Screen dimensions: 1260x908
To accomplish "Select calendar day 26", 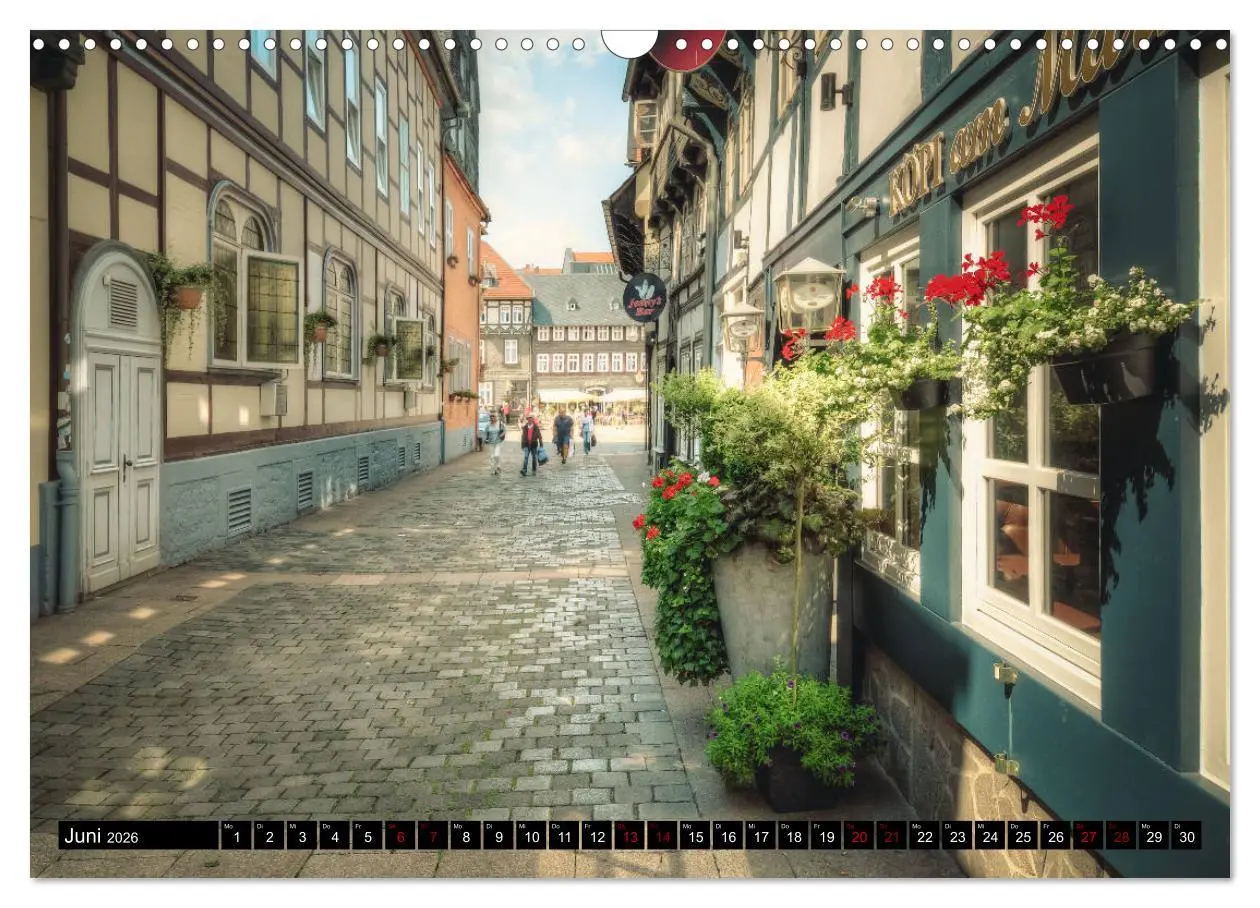I will coord(1056,836).
